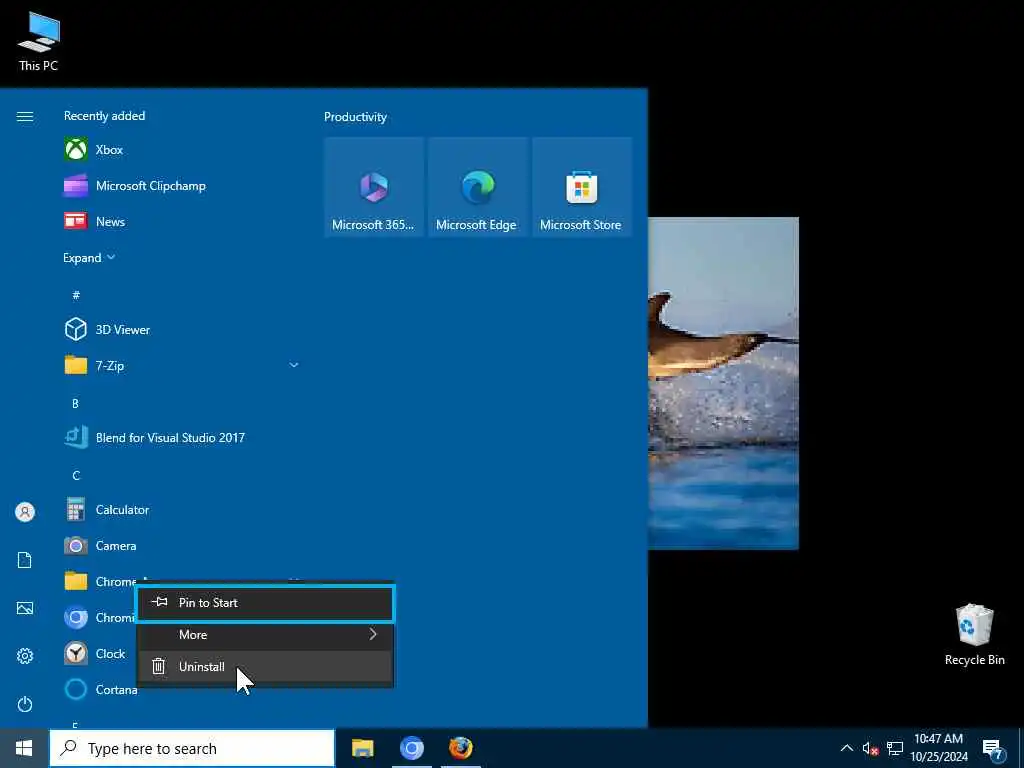The height and width of the screenshot is (768, 1024).
Task: Open Action Center notifications
Action: click(992, 750)
